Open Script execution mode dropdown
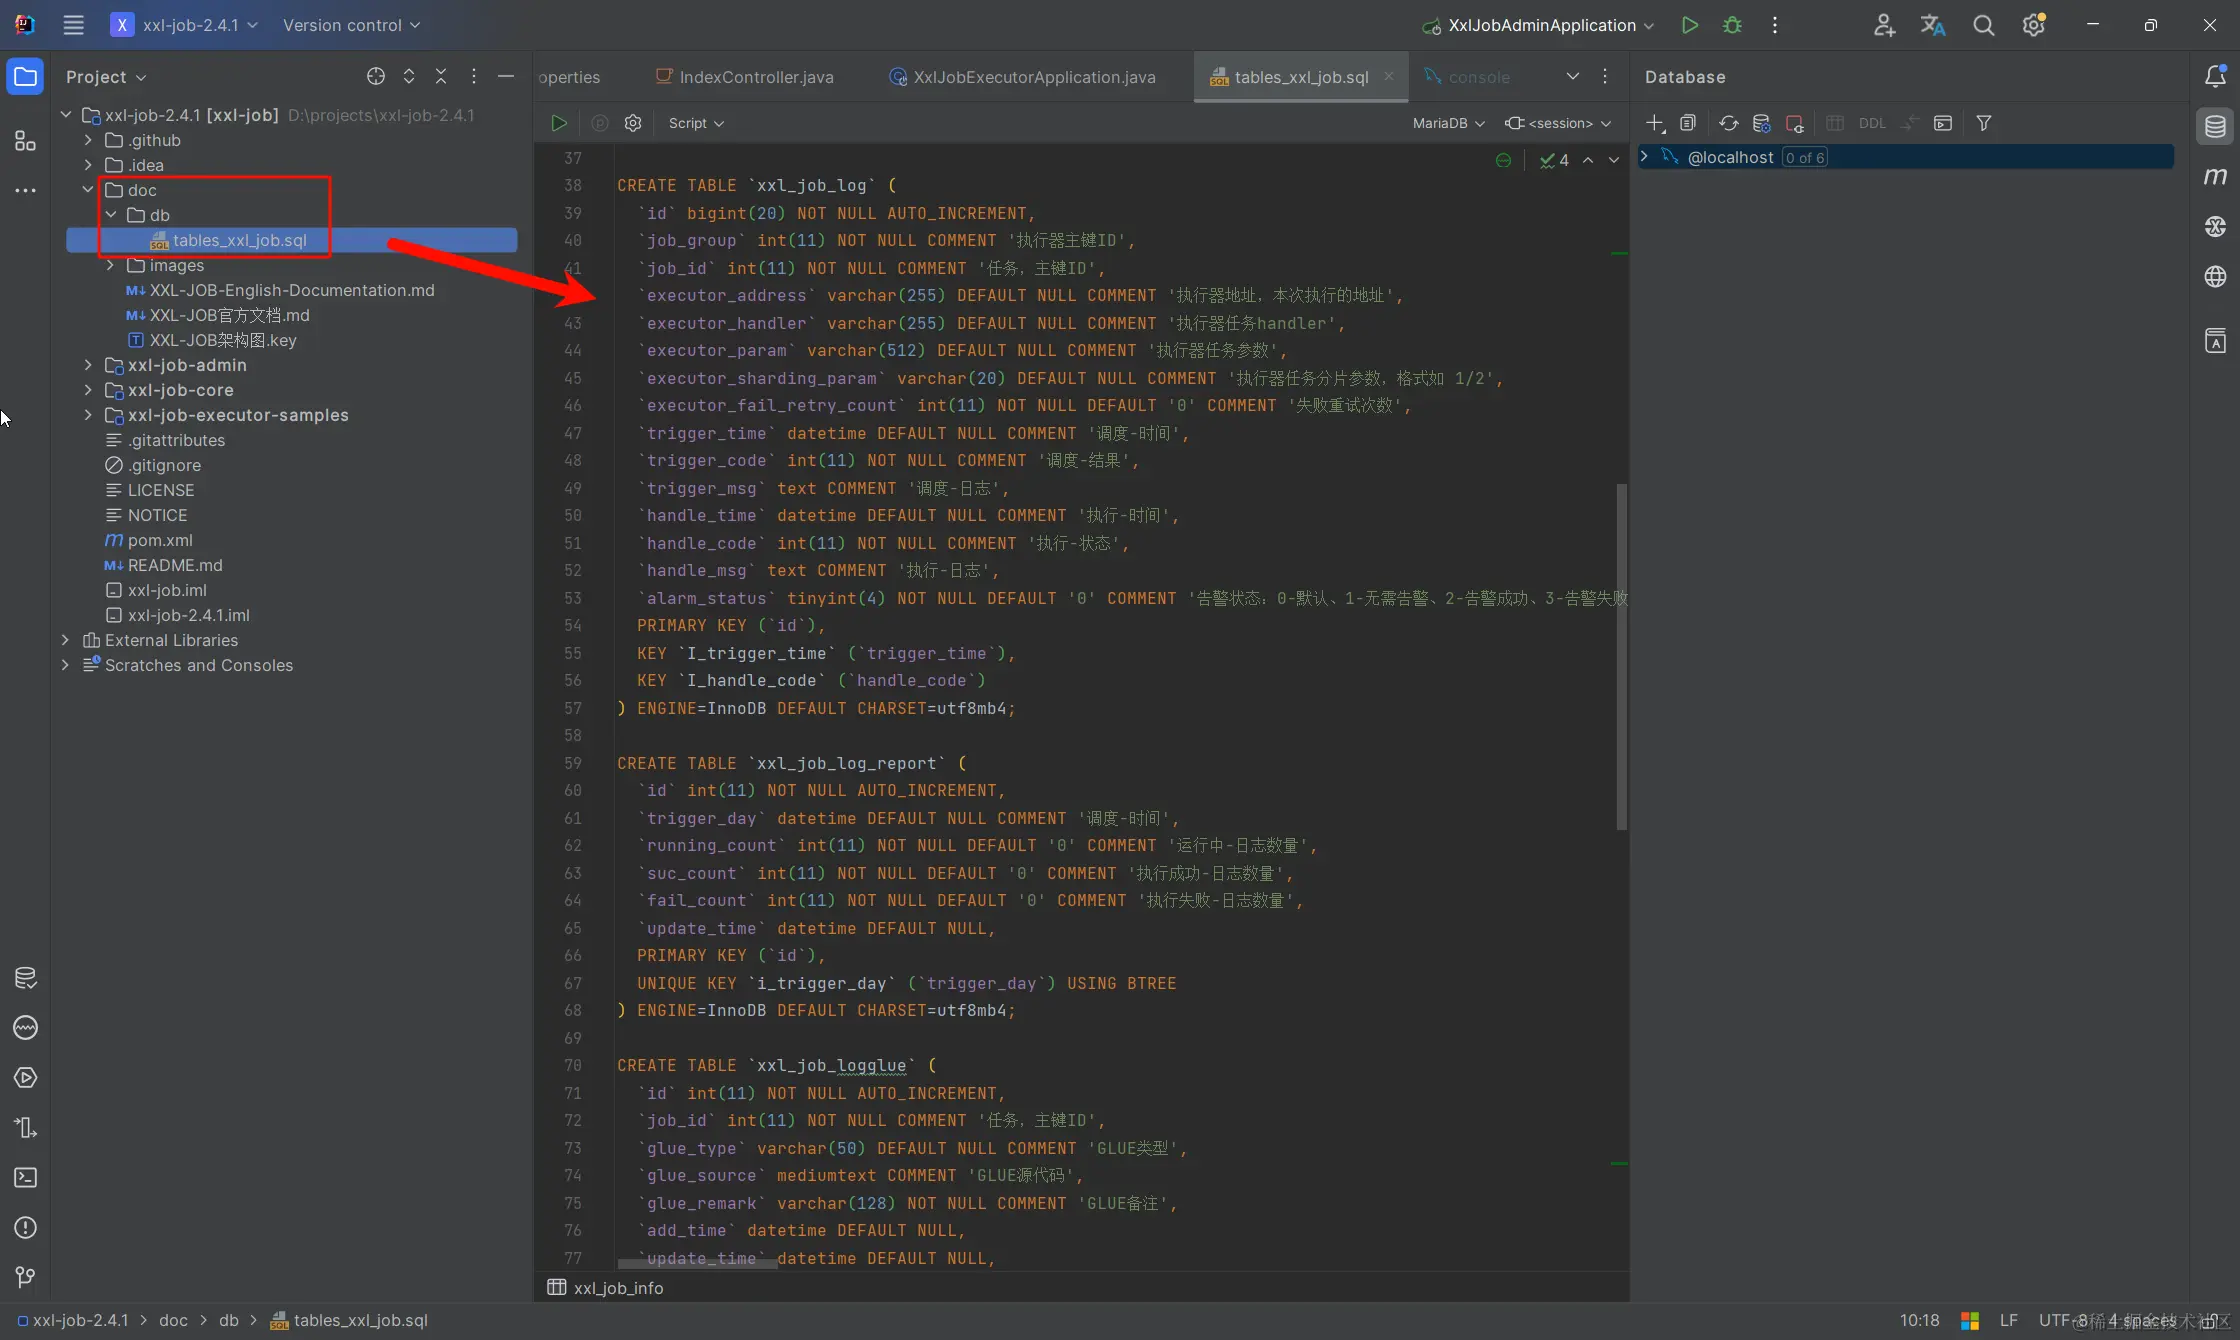This screenshot has height=1340, width=2240. [x=696, y=123]
